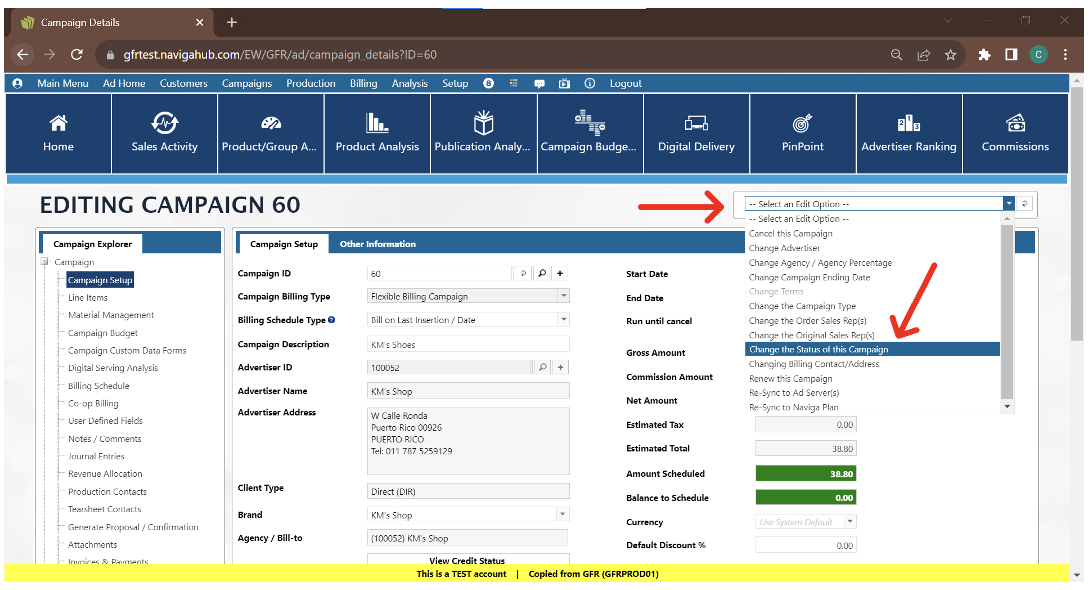The width and height of the screenshot is (1090, 590).
Task: Open the Billing Schedule Type dropdown
Action: [563, 320]
